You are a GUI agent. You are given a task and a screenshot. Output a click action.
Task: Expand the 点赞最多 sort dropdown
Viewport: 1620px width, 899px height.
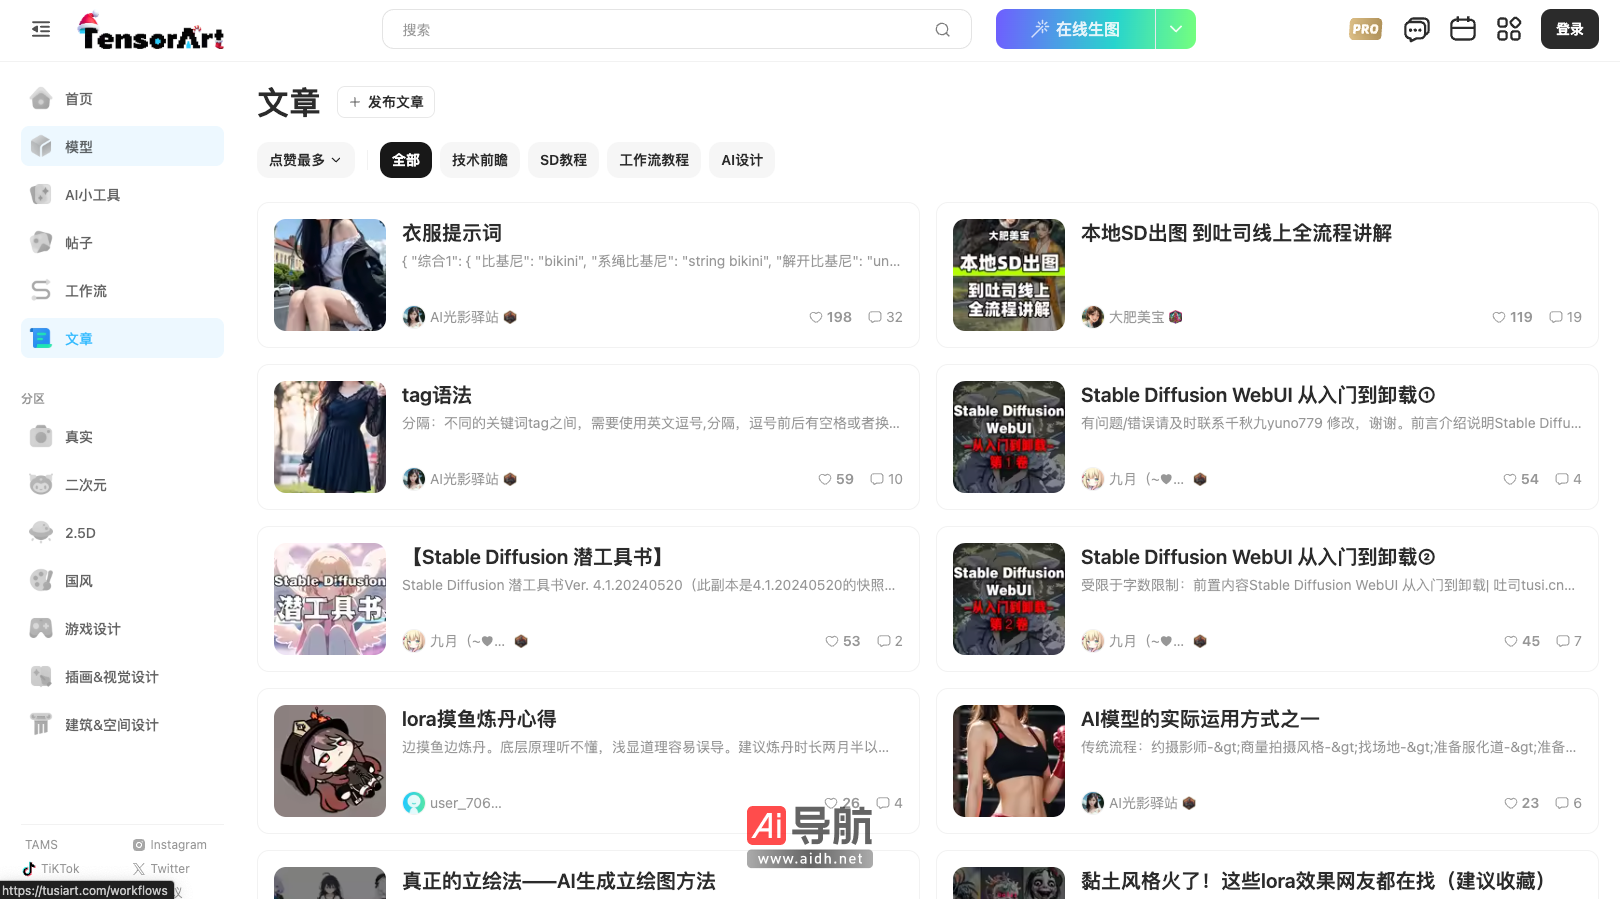305,160
